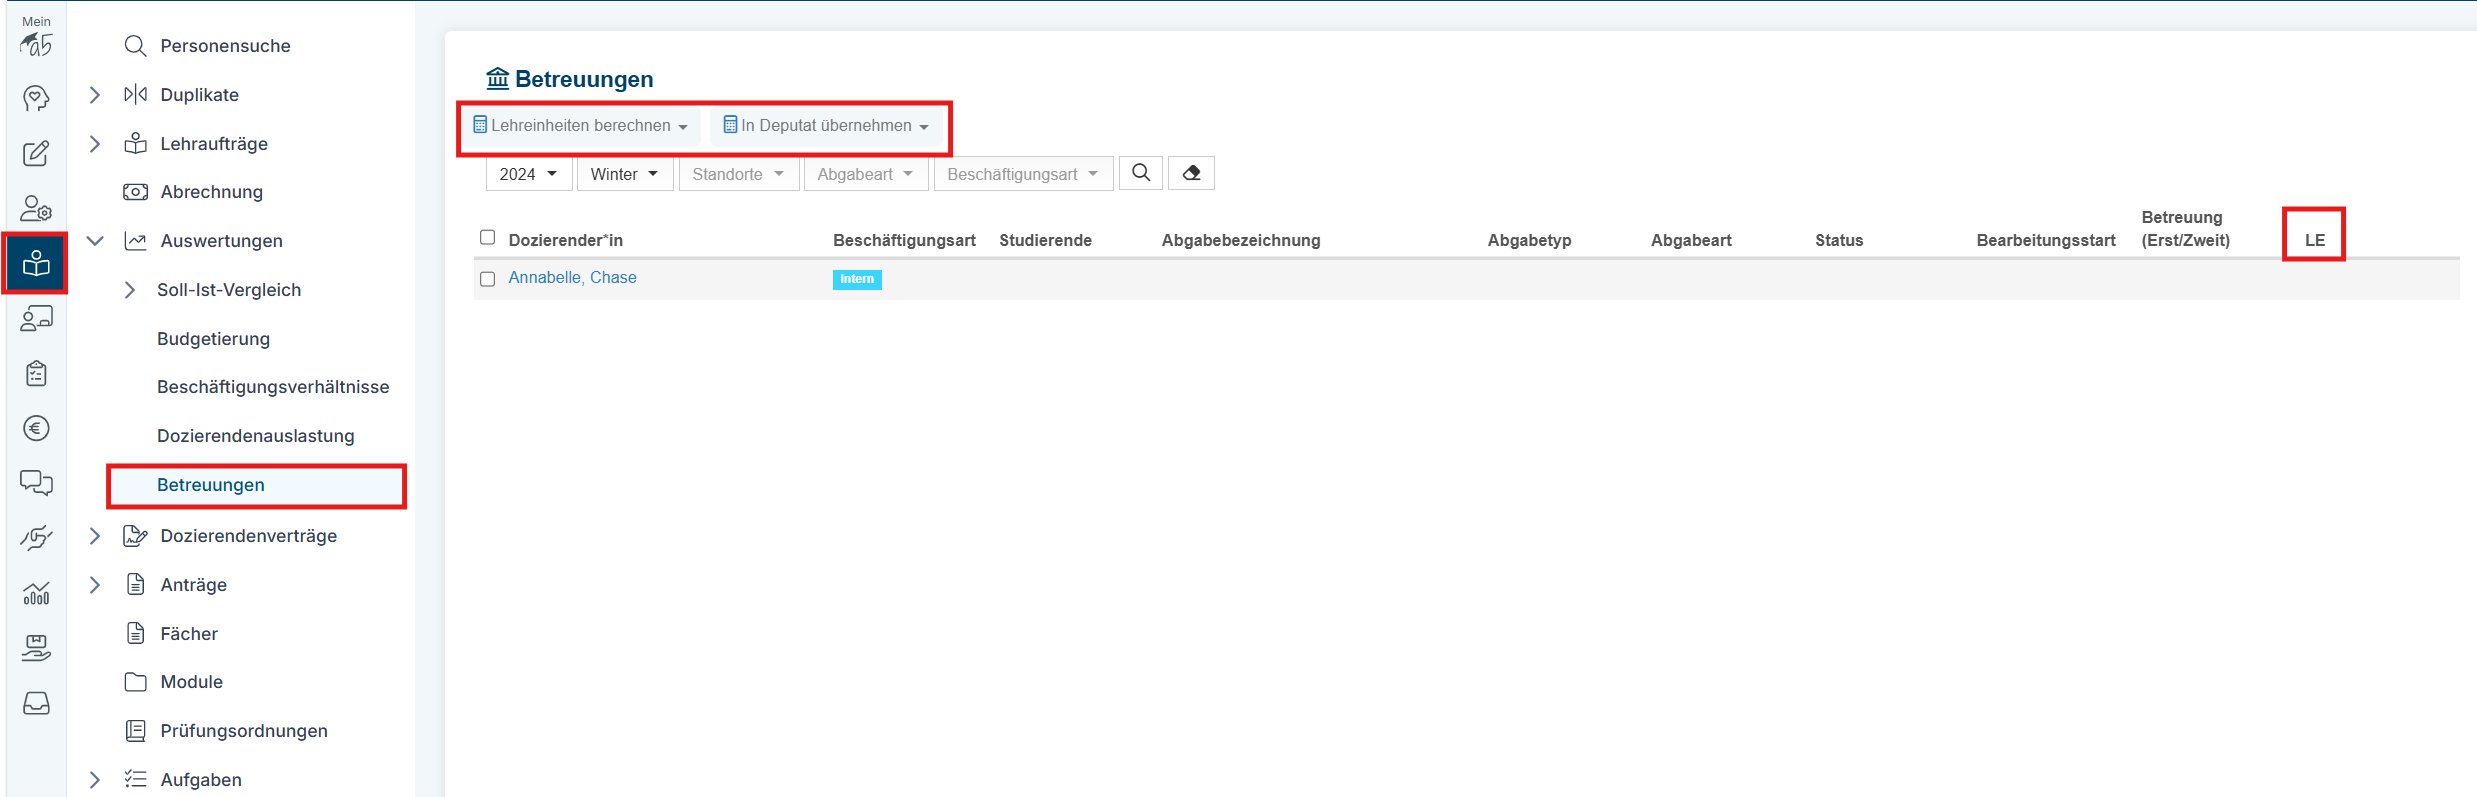The height and width of the screenshot is (797, 2477).
Task: Open the inbox tray sidebar icon
Action: pos(36,704)
